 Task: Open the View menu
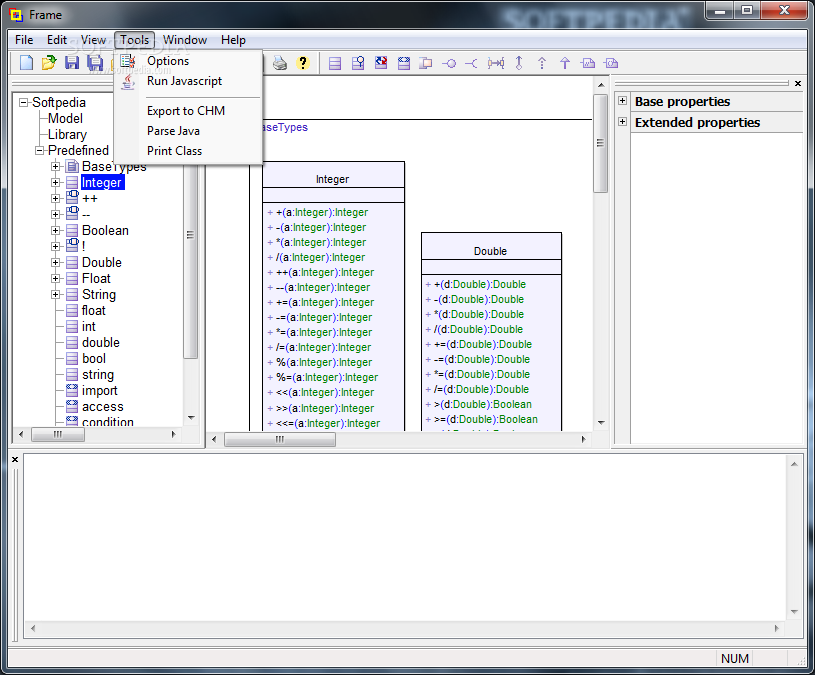tap(94, 40)
